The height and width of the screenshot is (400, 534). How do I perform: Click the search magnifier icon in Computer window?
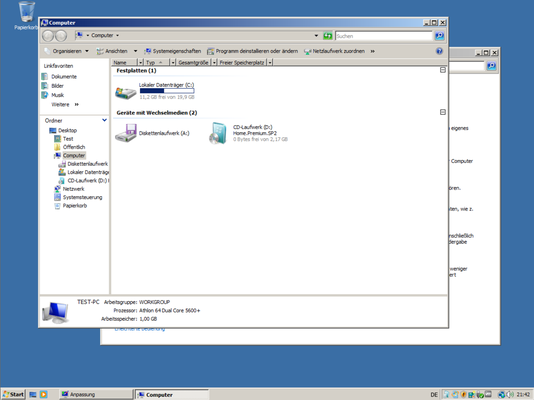coord(439,35)
